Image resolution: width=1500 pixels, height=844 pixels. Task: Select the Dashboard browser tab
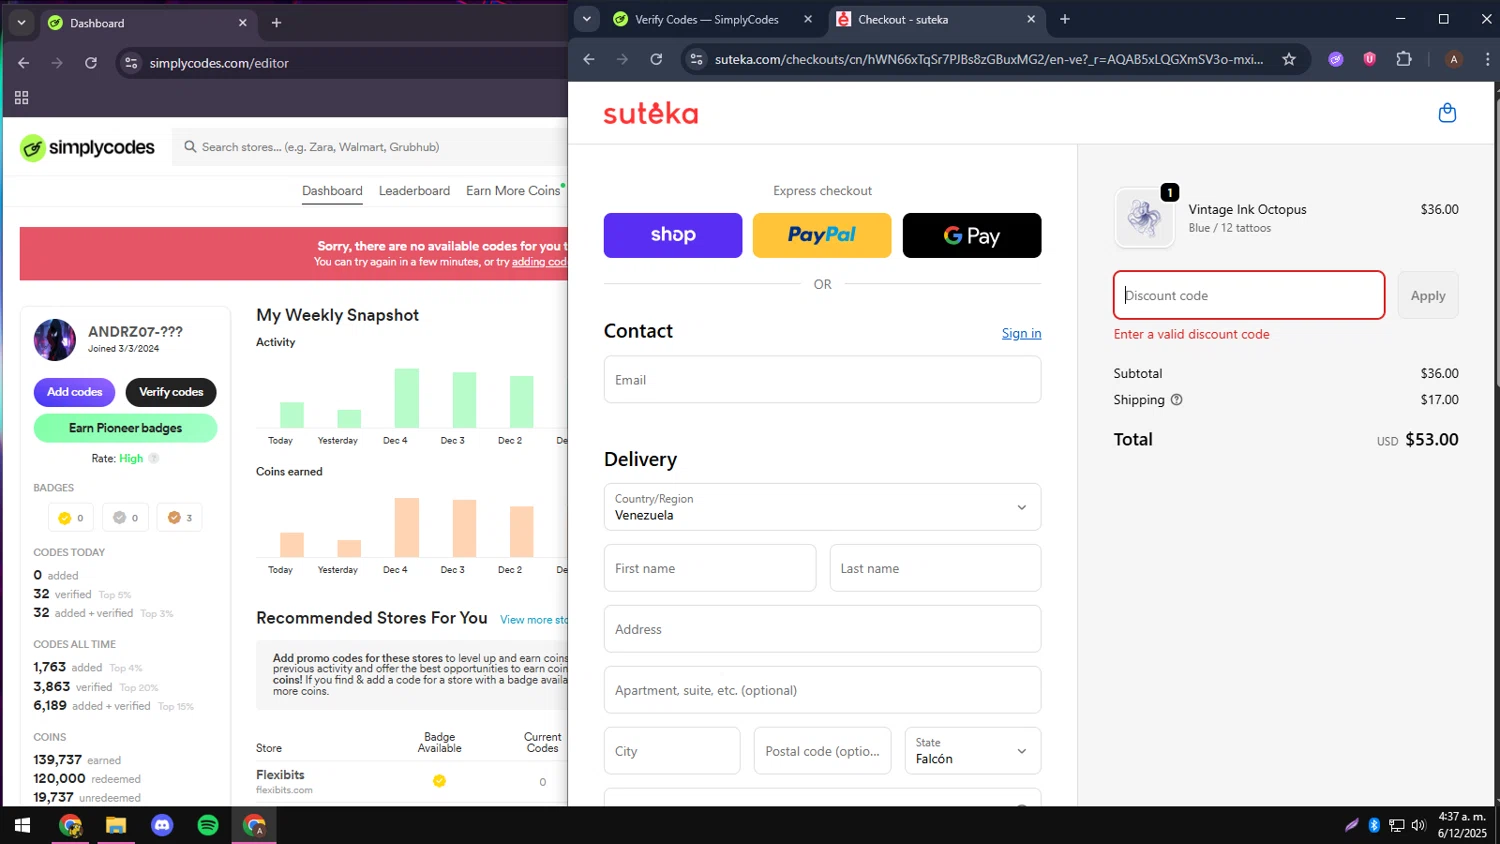coord(147,23)
